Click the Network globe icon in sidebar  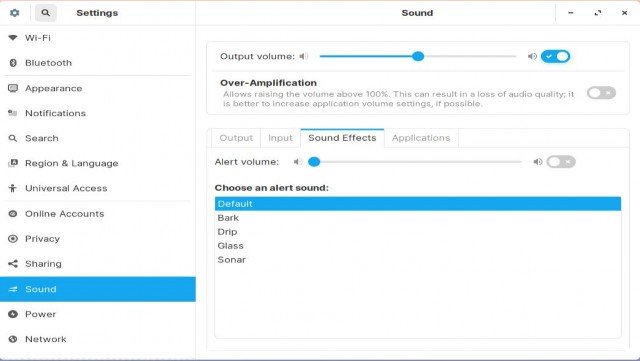[x=13, y=339]
